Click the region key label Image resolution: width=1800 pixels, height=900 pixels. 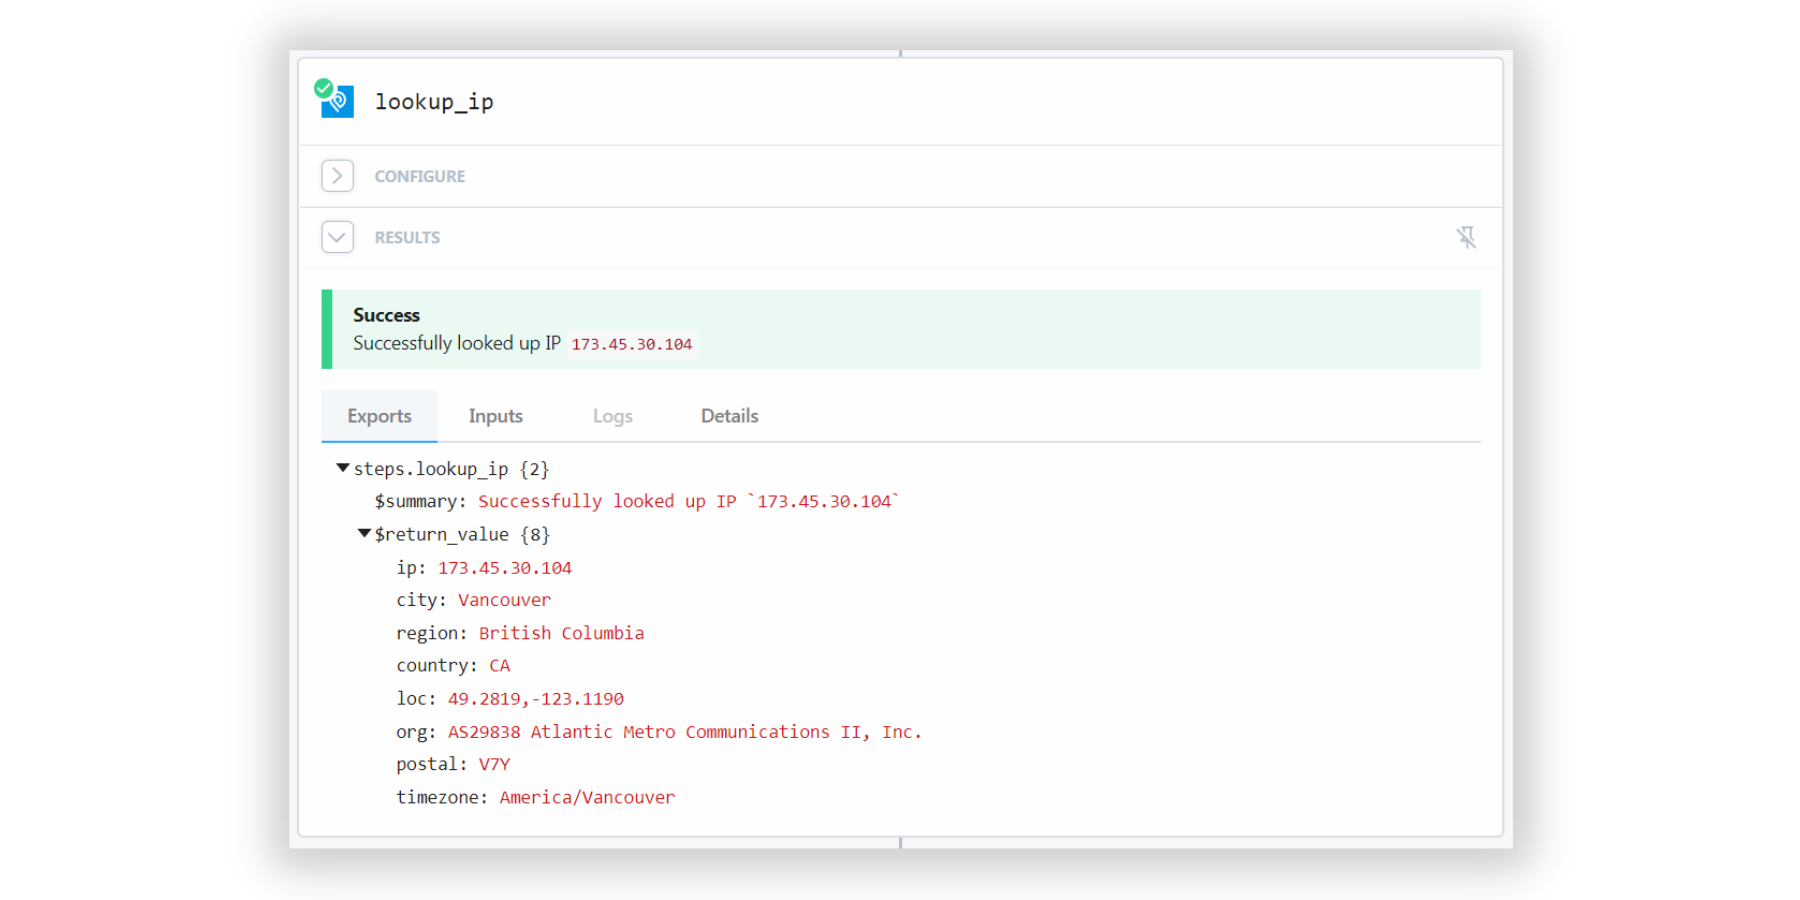click(x=431, y=633)
